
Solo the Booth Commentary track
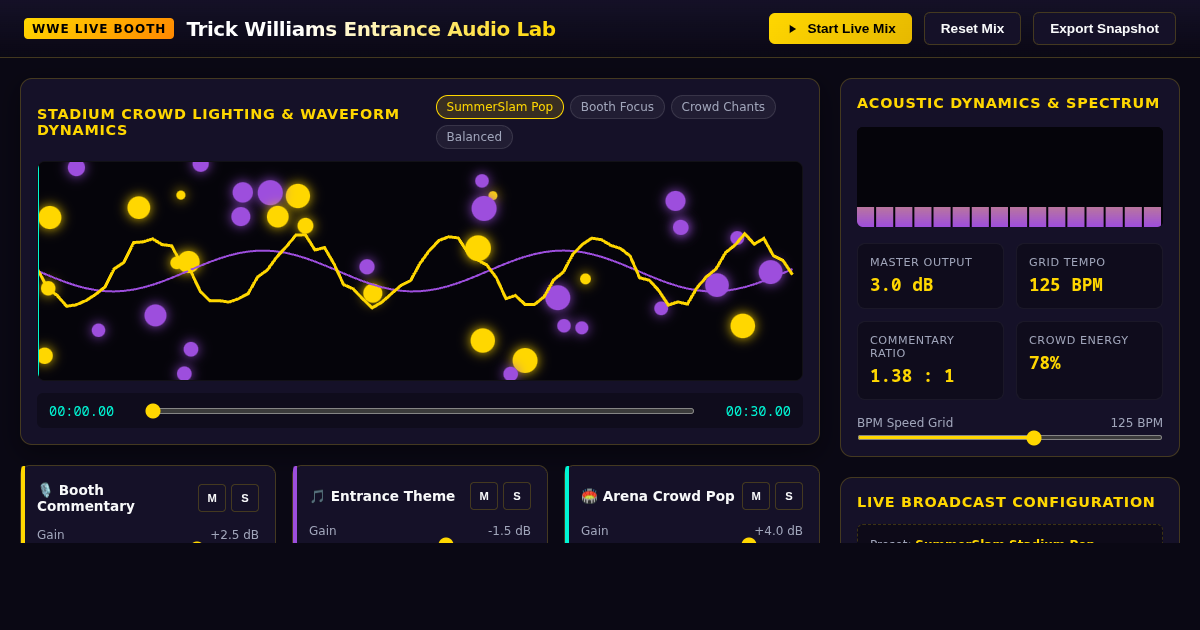click(x=245, y=498)
